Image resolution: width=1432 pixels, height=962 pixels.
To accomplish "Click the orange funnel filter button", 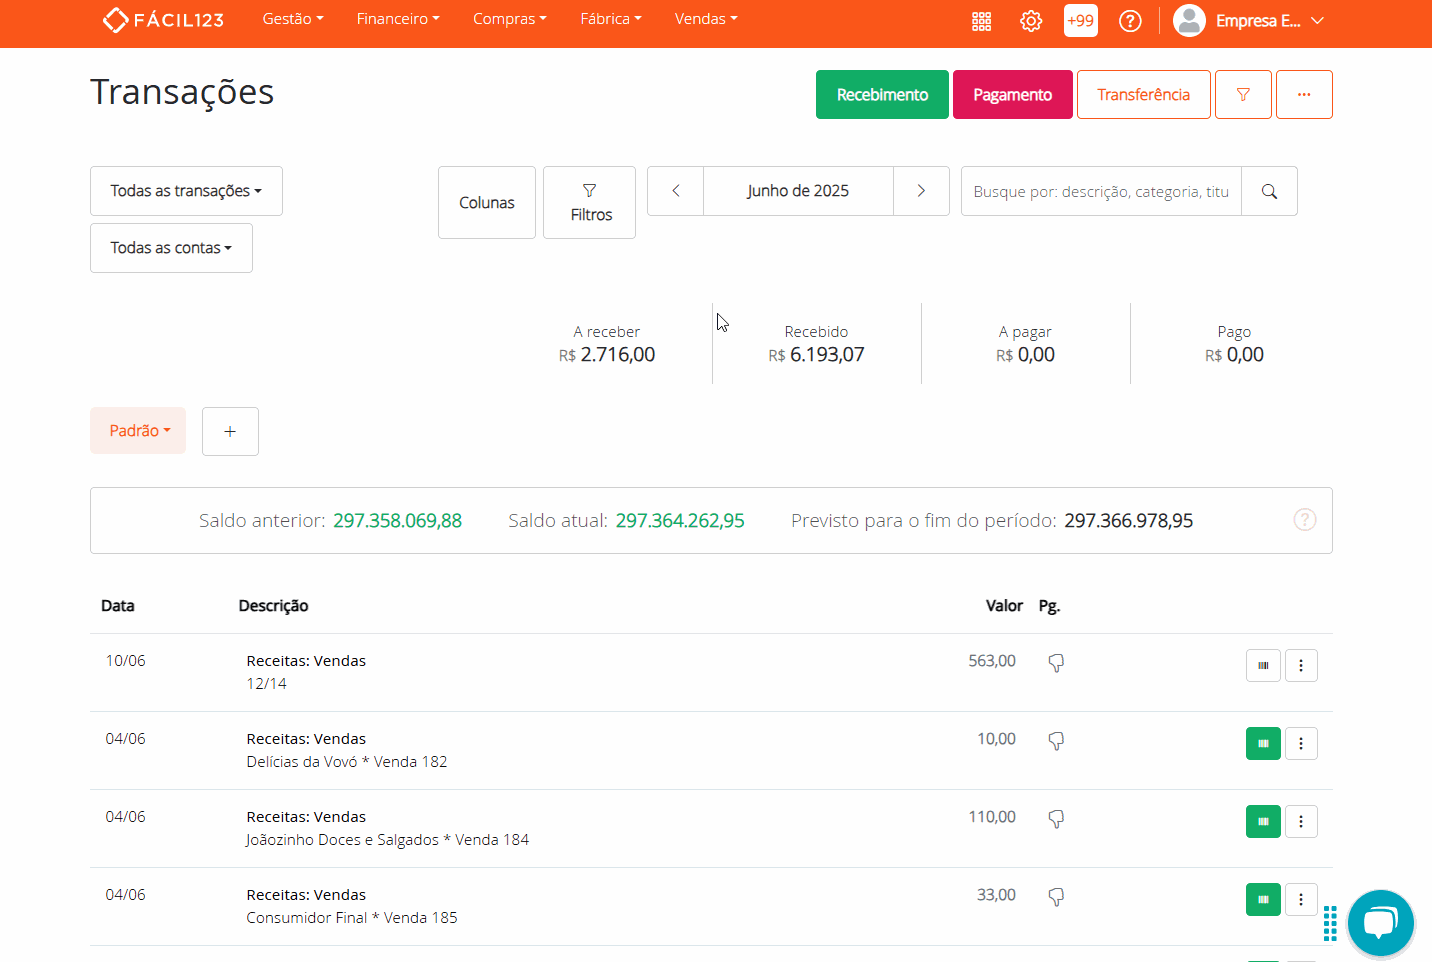I will coord(1243,94).
